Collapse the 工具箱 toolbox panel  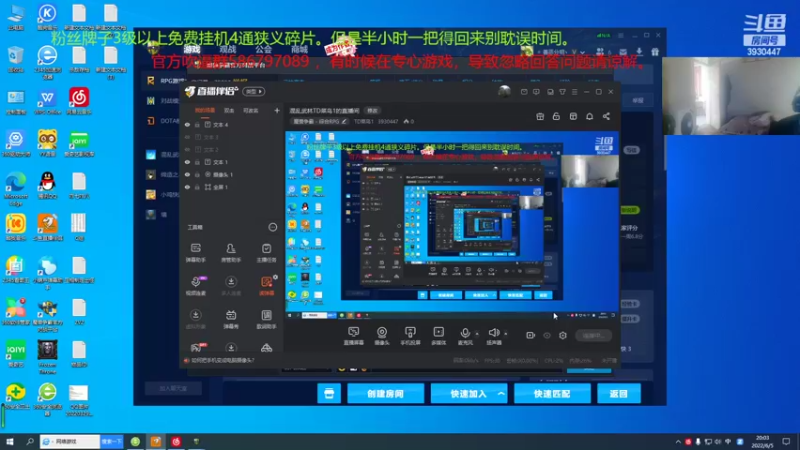(272, 227)
